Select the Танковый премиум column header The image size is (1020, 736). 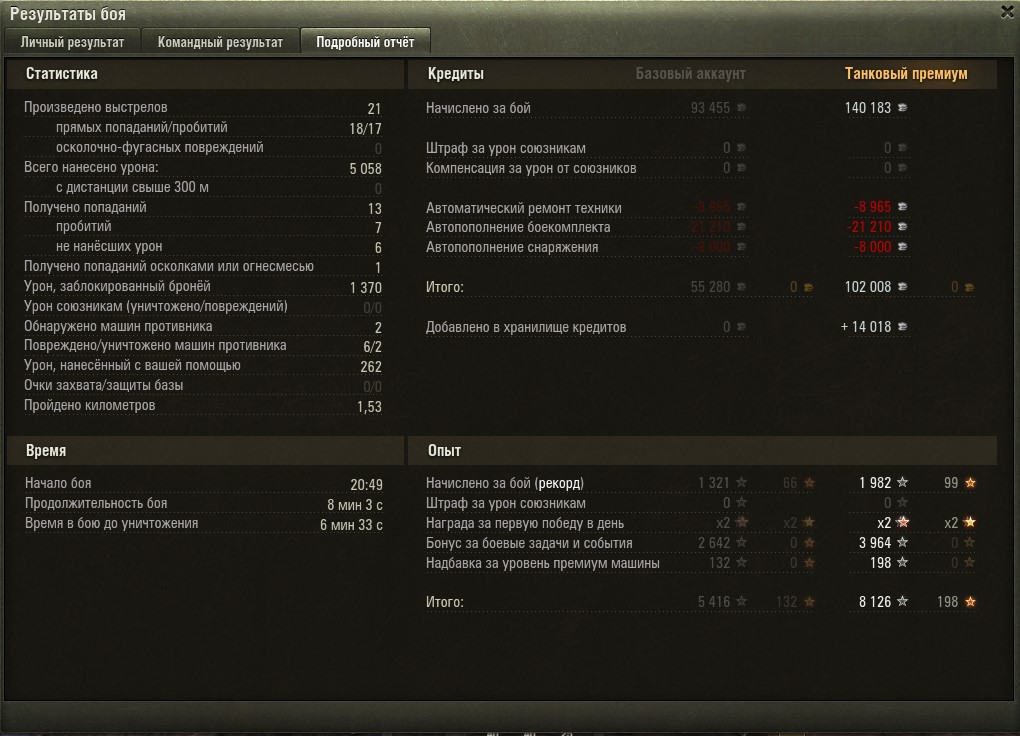click(x=906, y=74)
